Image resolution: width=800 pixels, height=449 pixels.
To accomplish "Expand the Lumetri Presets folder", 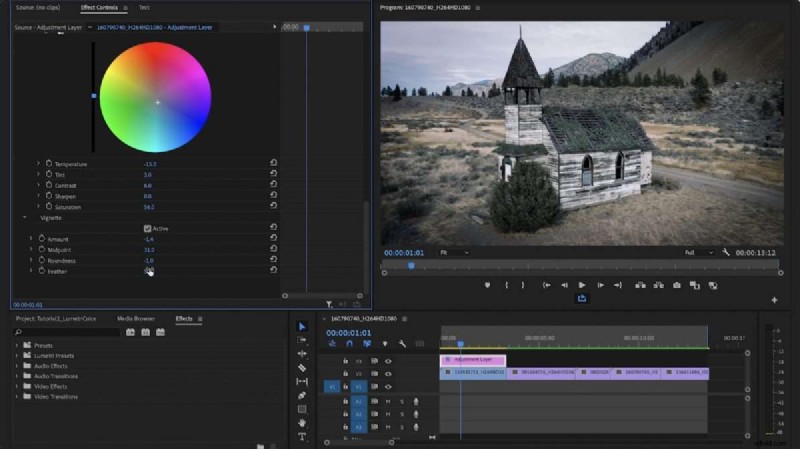I will (17, 356).
